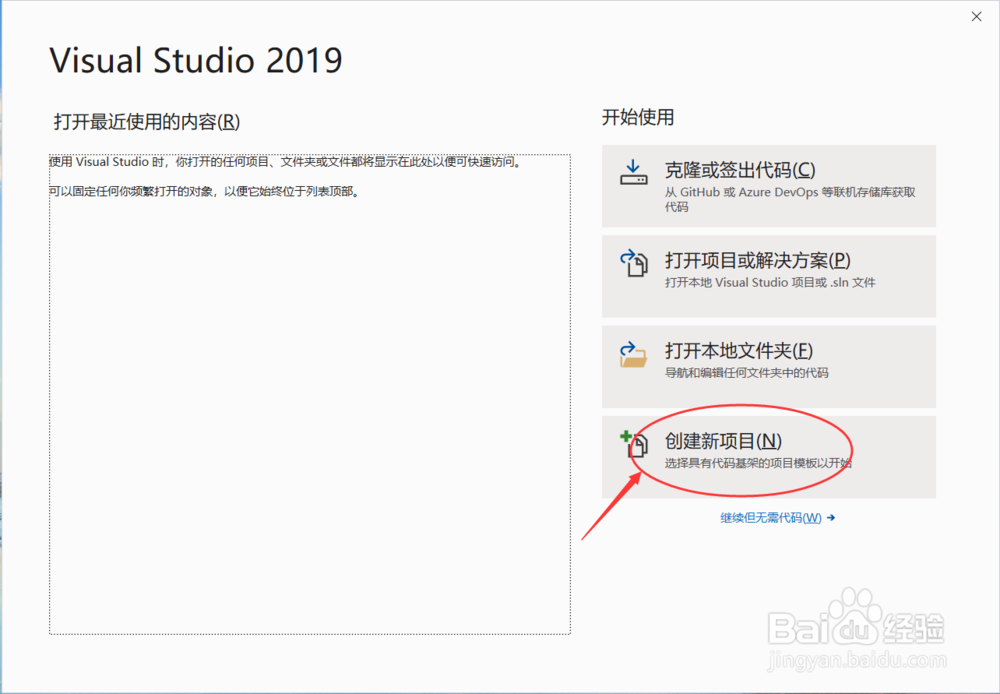Click the empty recent items list box
The width and height of the screenshot is (1000, 694).
coord(310,394)
